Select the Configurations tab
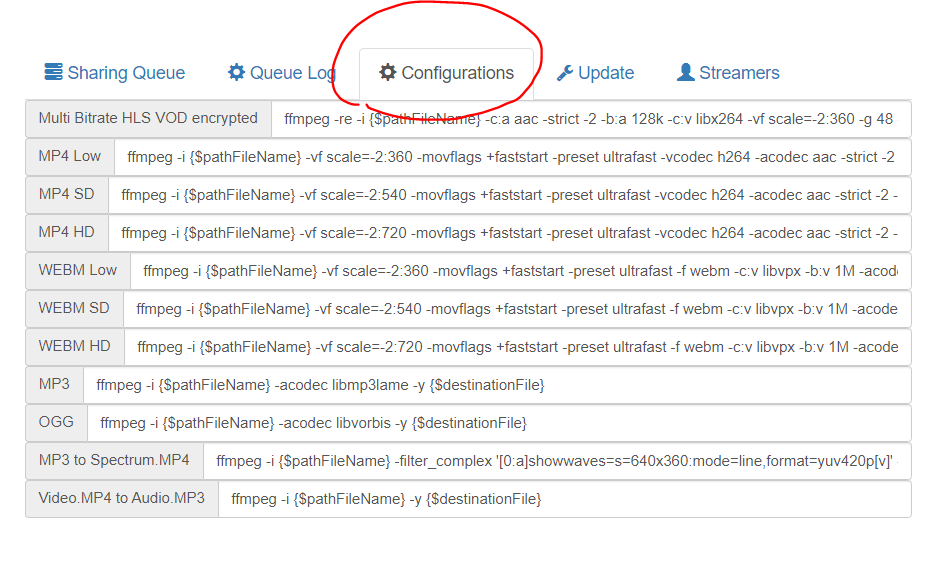 446,74
